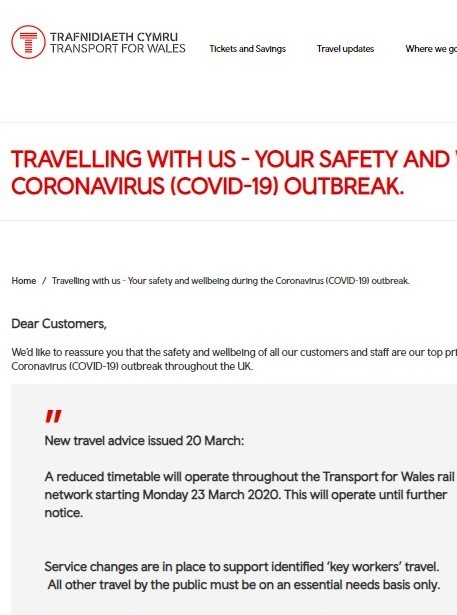Go to Home via the breadcrumb

[24, 281]
